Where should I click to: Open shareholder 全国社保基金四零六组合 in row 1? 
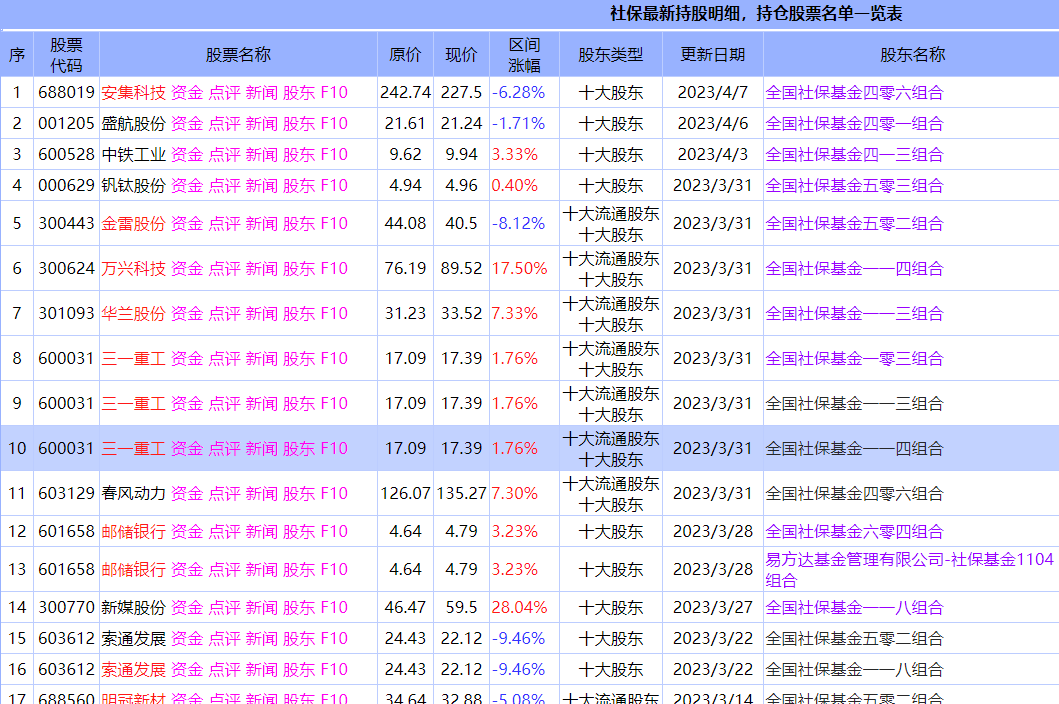(x=854, y=93)
